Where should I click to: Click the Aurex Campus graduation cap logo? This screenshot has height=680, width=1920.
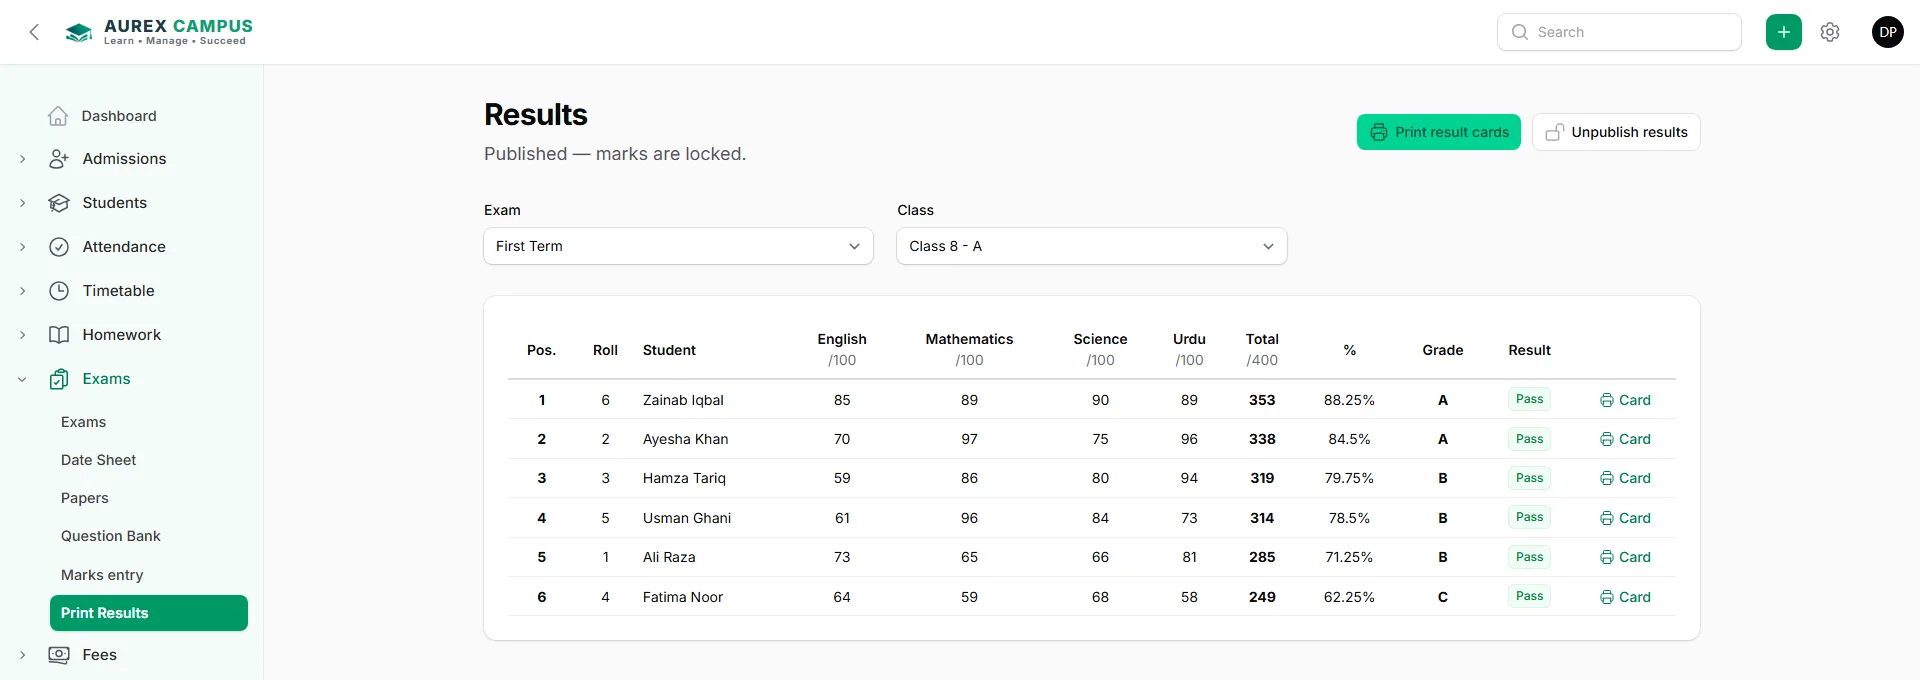79,32
